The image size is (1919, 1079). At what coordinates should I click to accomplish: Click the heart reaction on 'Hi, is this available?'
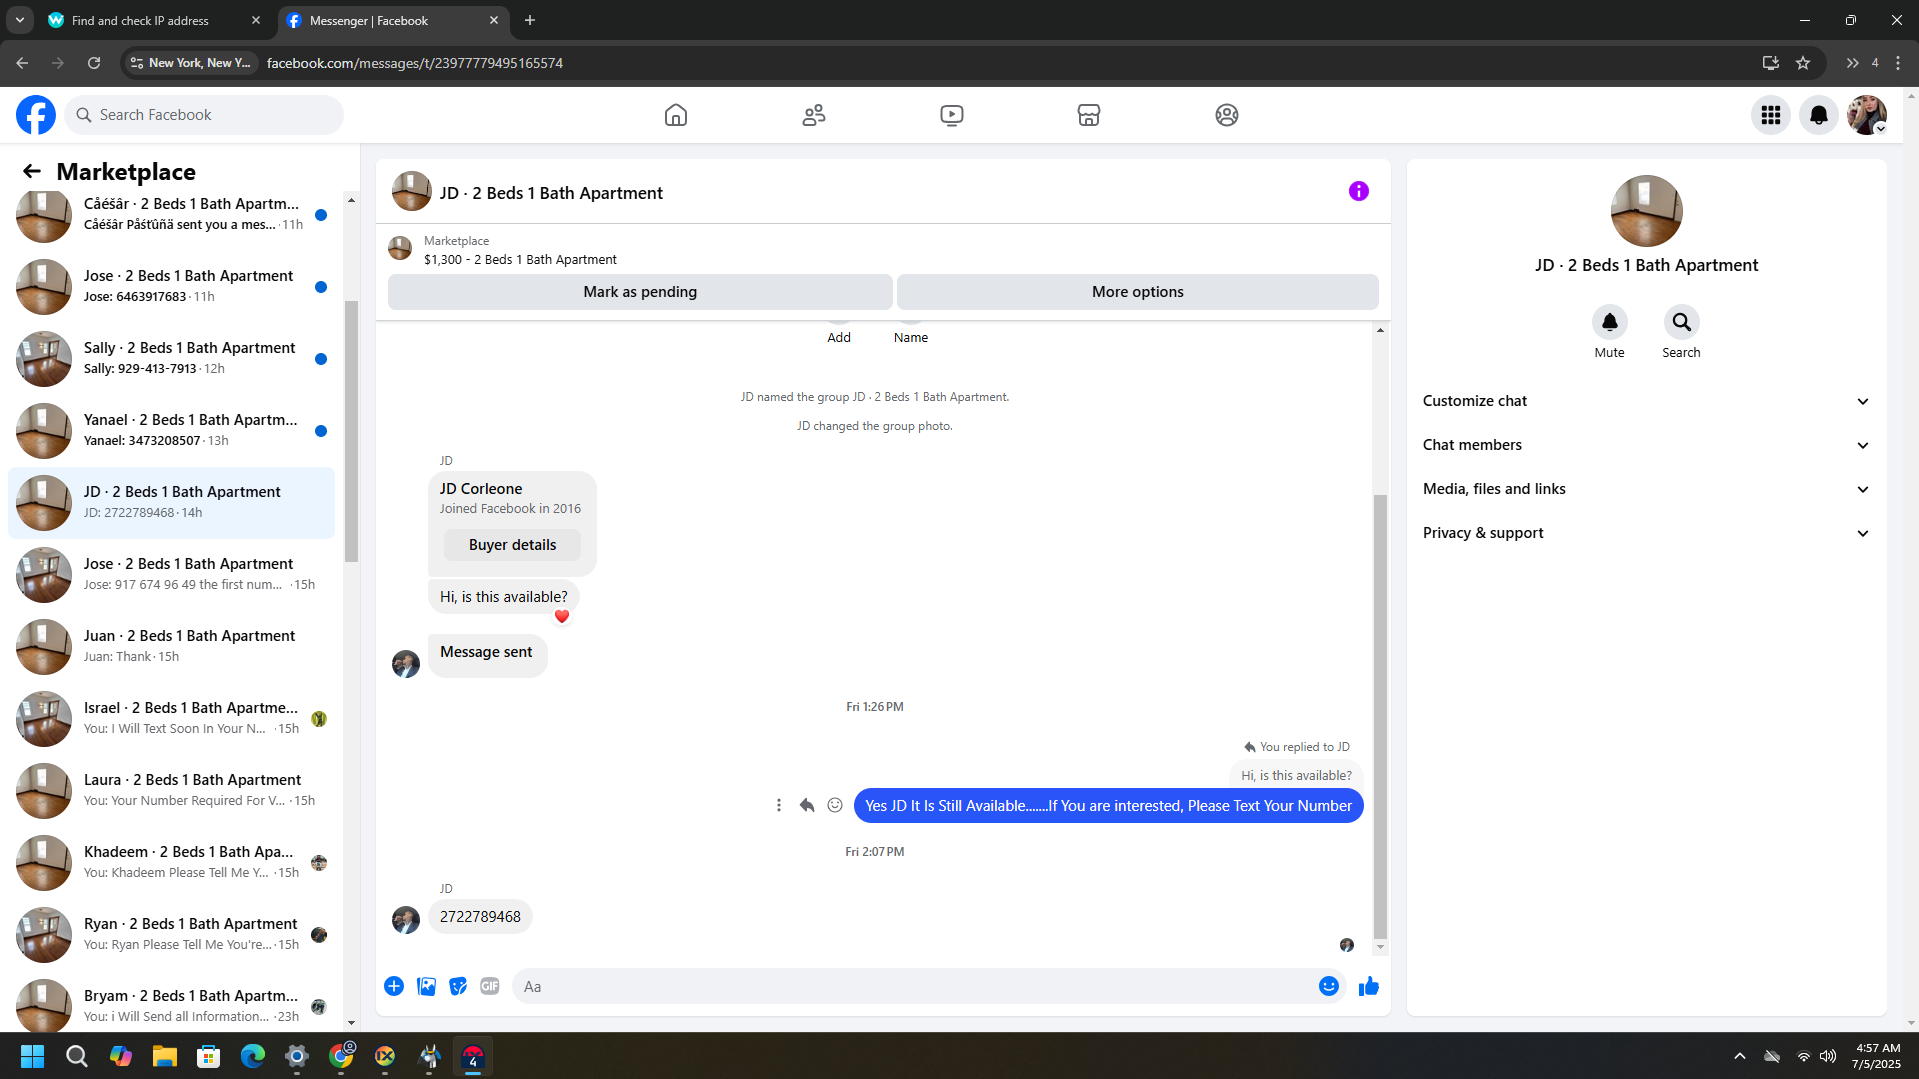pyautogui.click(x=562, y=616)
